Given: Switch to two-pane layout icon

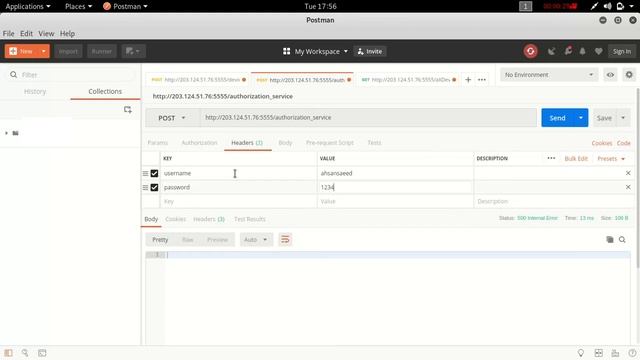Looking at the screenshot, I should pyautogui.click(x=598, y=353).
